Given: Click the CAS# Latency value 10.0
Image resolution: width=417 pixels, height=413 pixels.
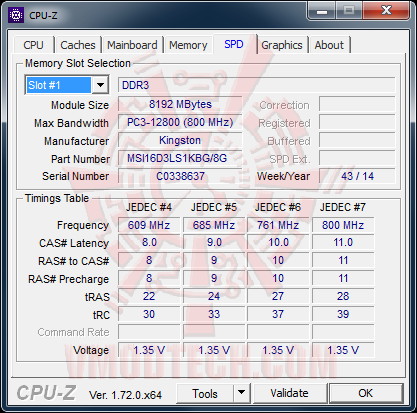Looking at the screenshot, I should click(x=278, y=243).
